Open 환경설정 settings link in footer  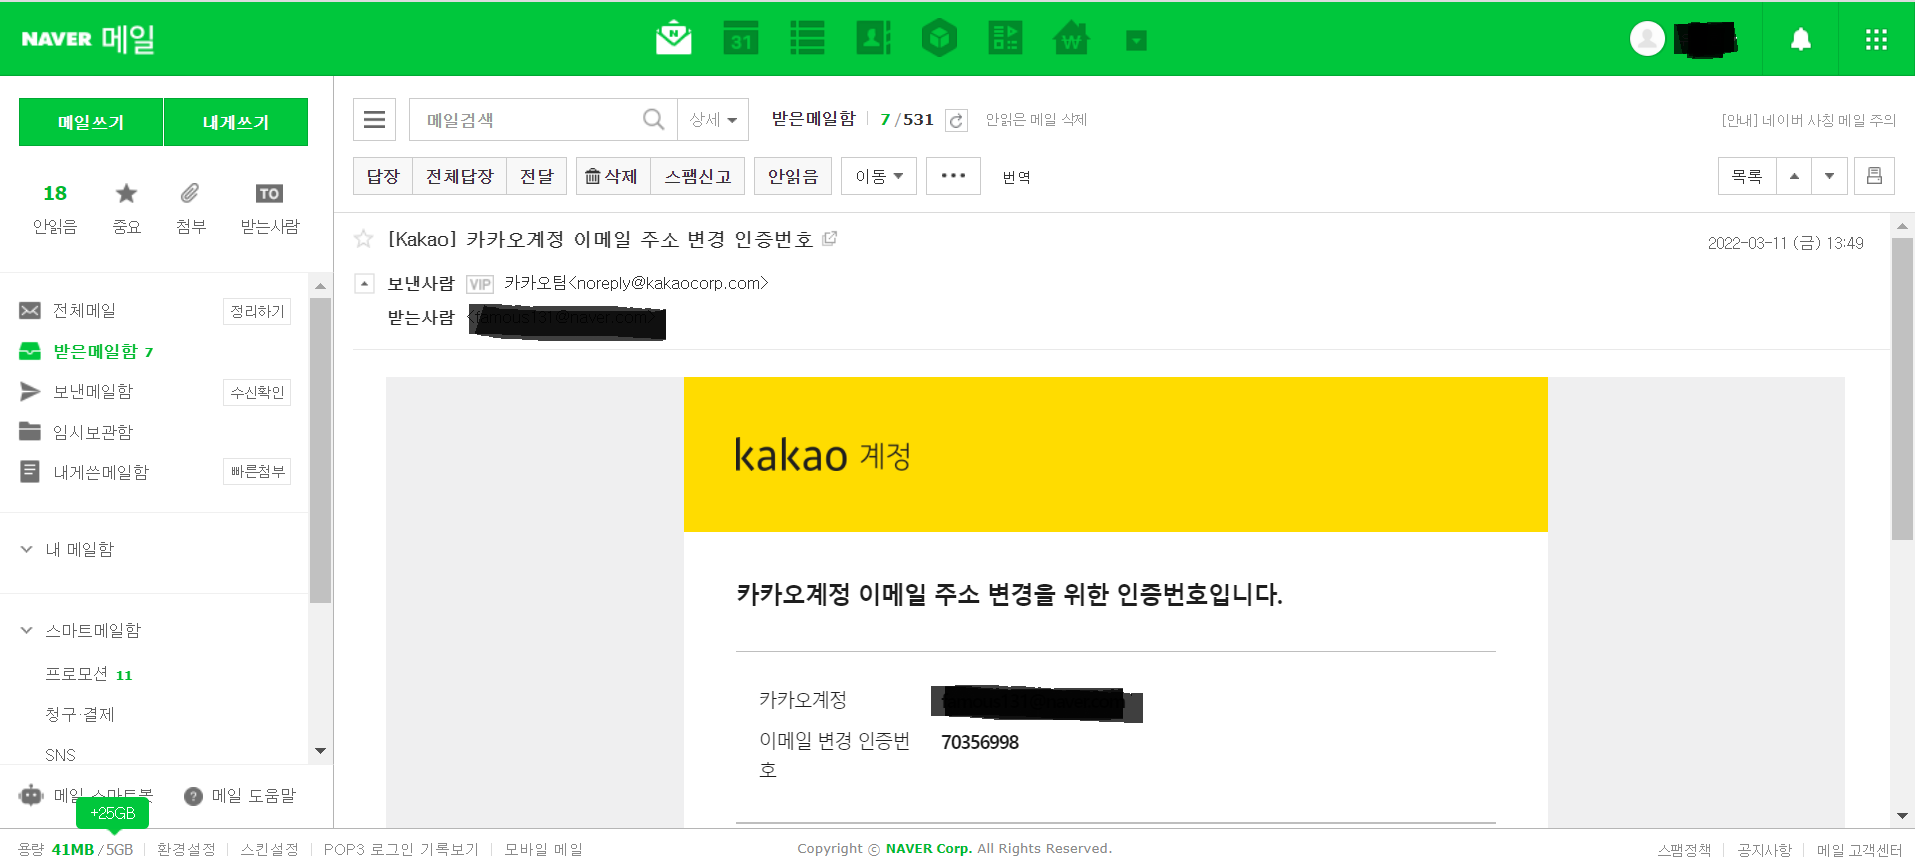(186, 849)
